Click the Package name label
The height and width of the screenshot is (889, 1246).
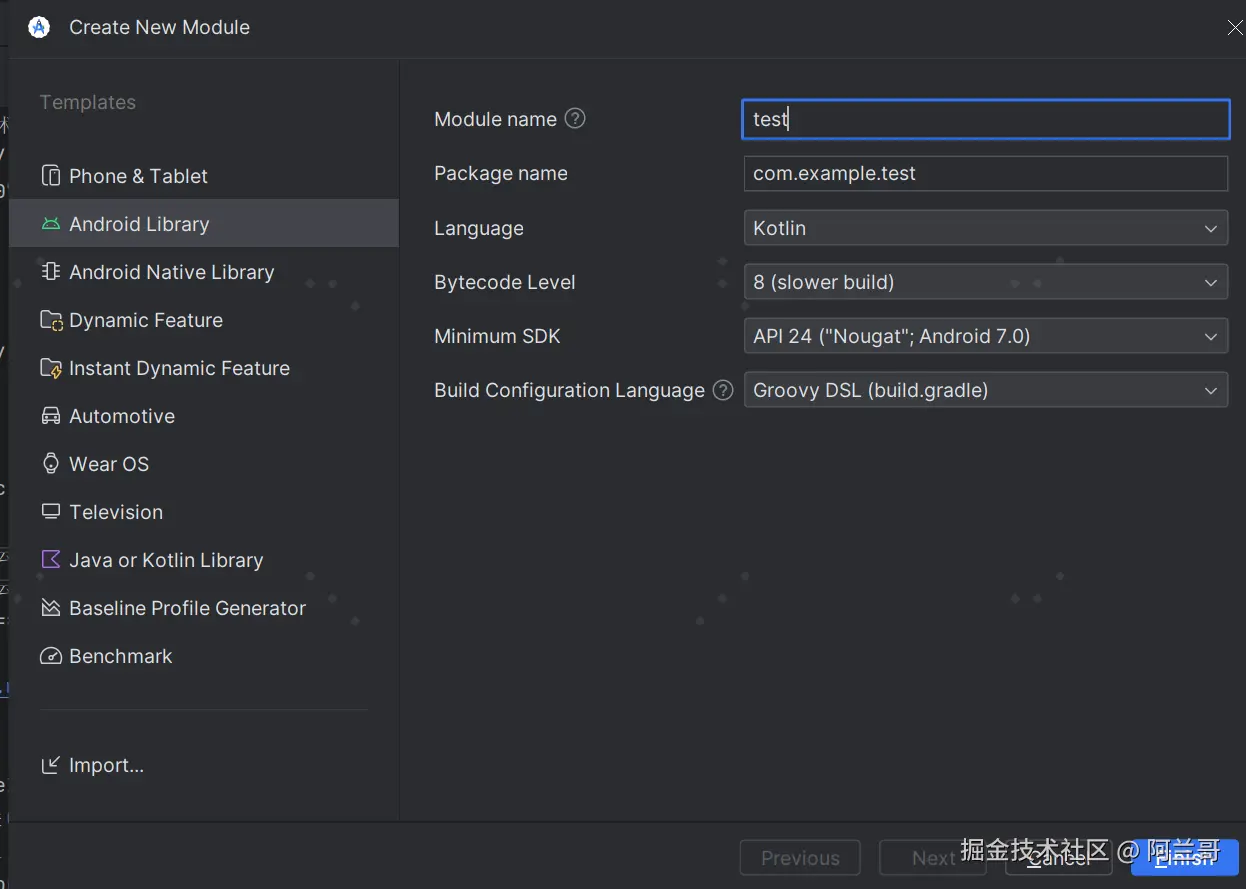click(501, 173)
